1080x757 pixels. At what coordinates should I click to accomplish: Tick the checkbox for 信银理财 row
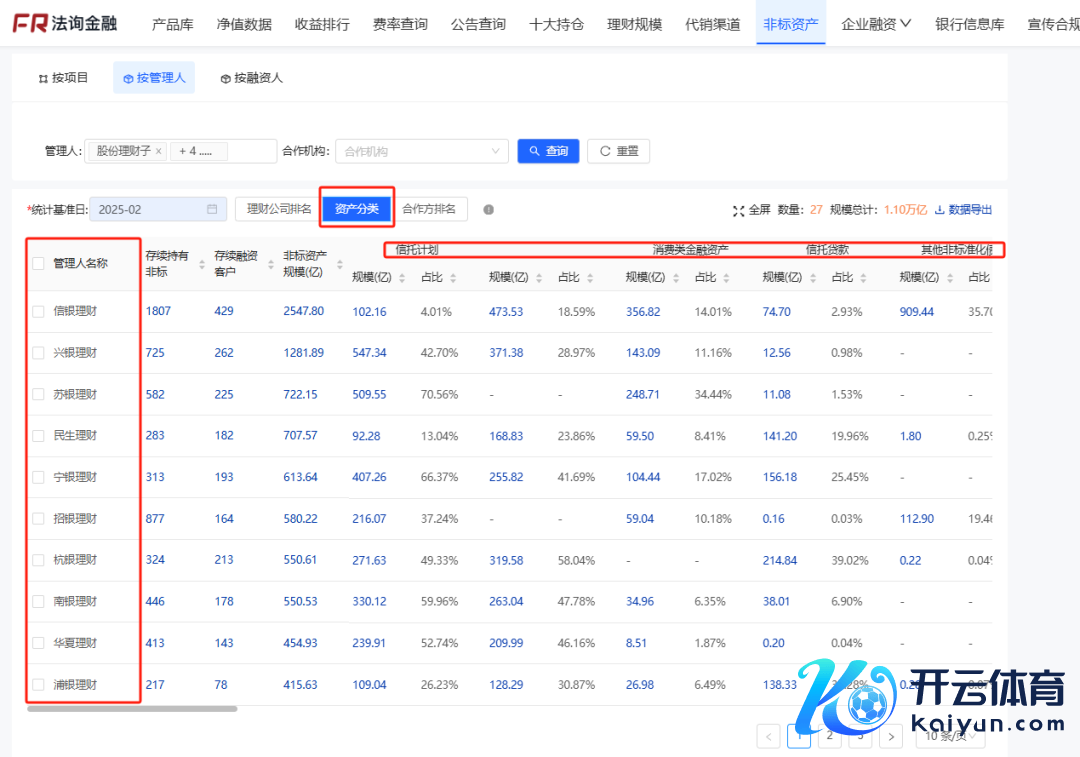point(38,311)
